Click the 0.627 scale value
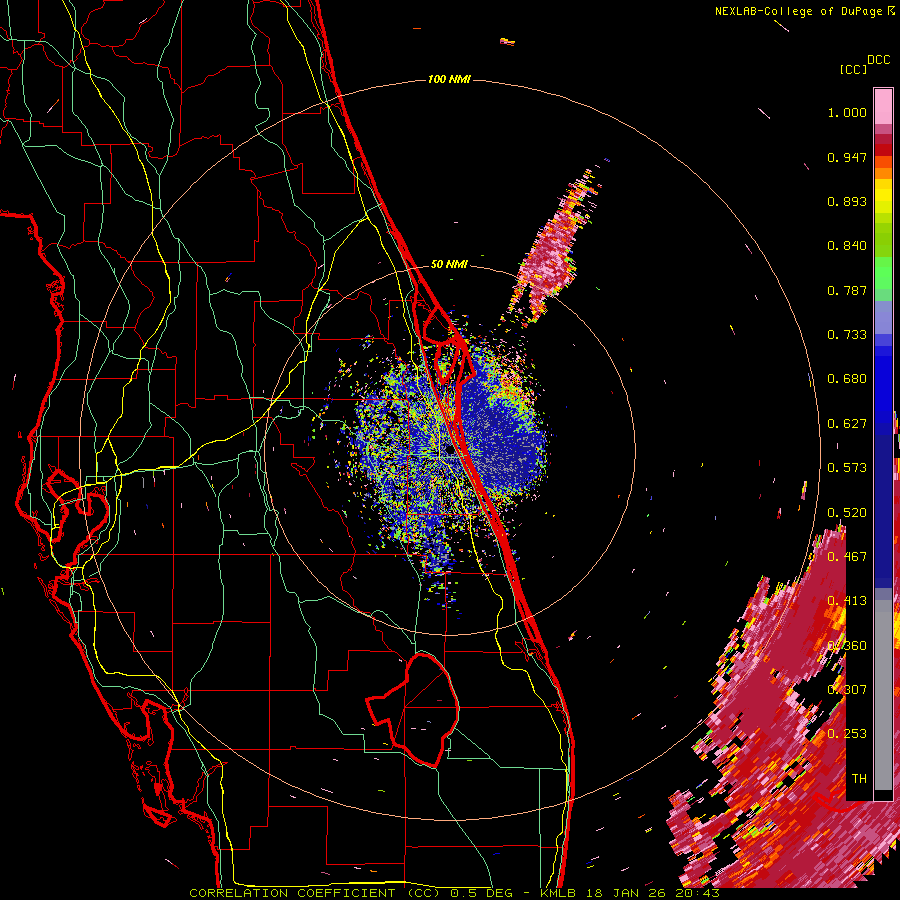The width and height of the screenshot is (900, 900). pyautogui.click(x=847, y=424)
